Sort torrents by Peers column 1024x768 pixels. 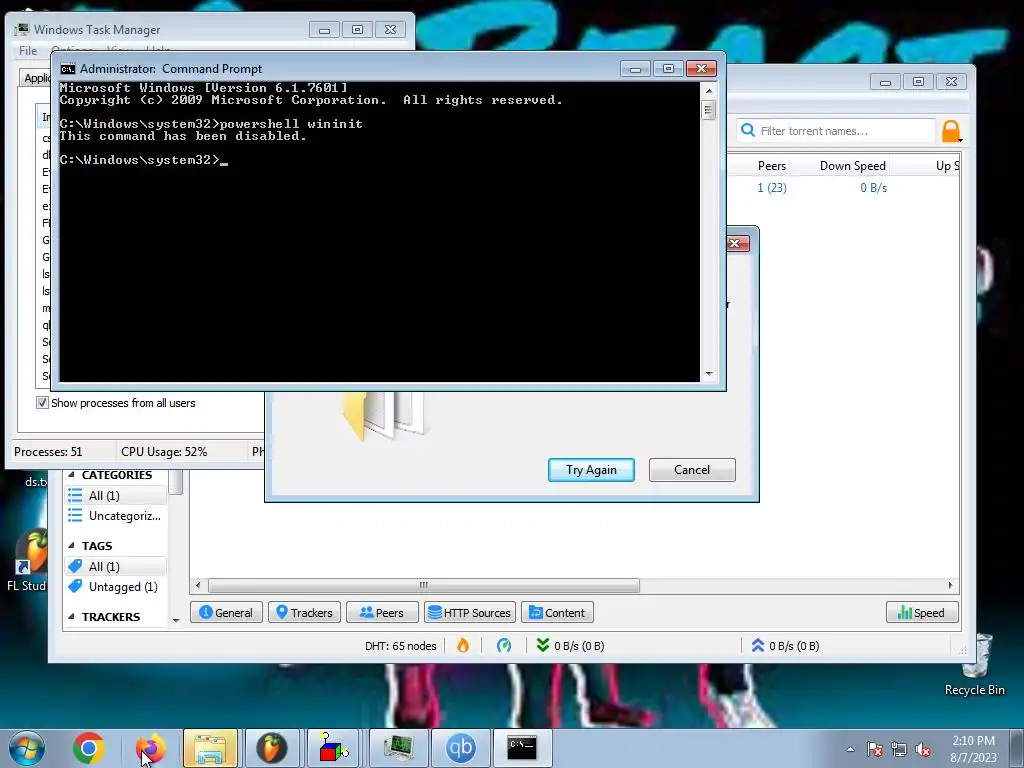pos(771,166)
